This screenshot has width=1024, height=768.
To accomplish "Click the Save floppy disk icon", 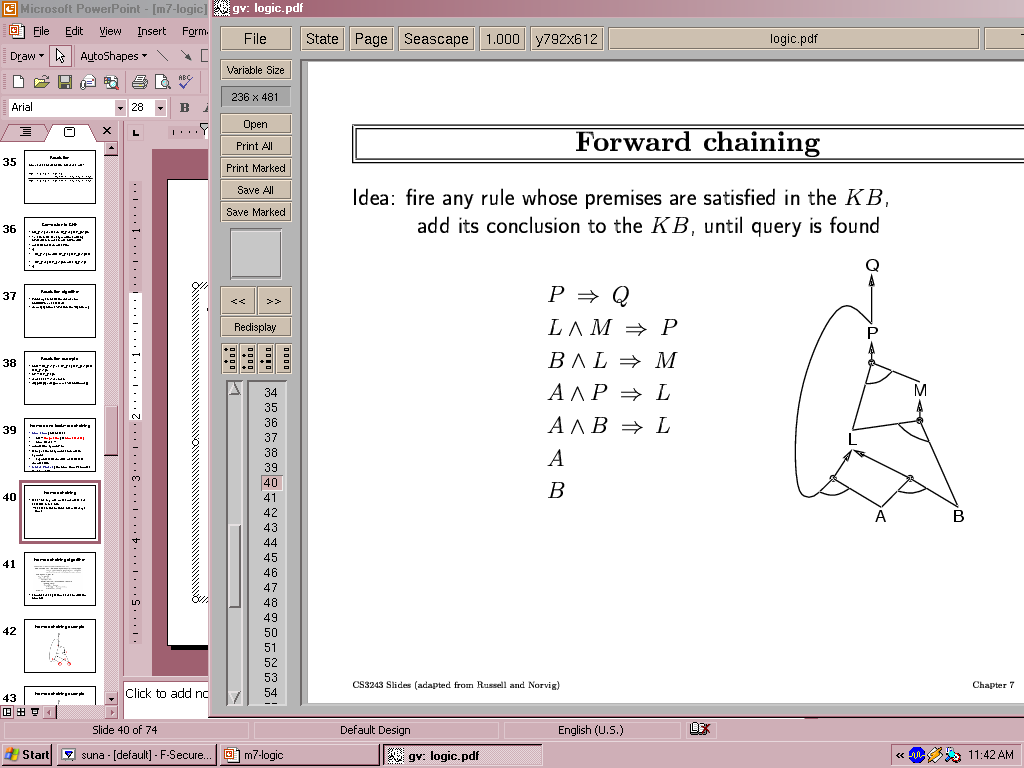I will [x=64, y=82].
